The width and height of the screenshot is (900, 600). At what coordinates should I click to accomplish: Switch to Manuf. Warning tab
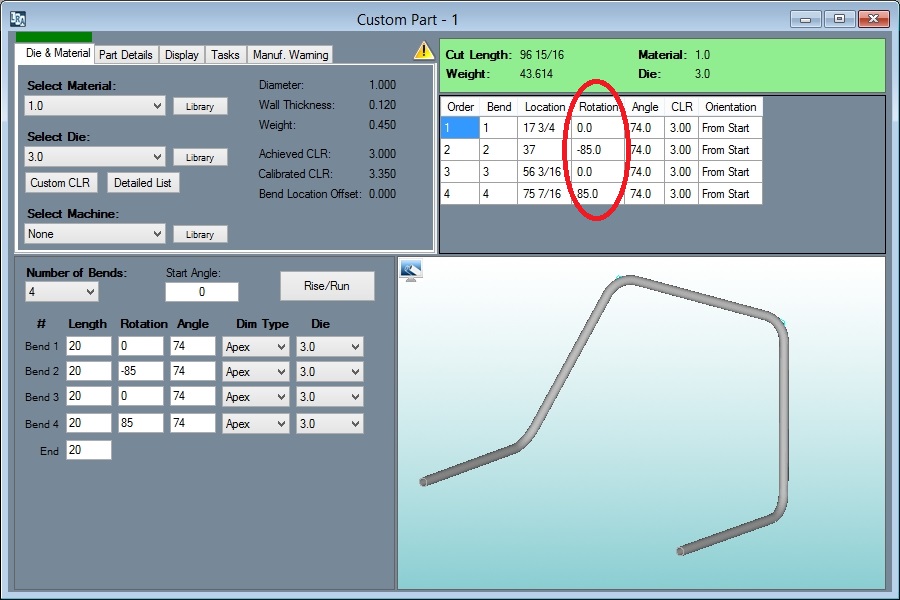click(x=290, y=55)
